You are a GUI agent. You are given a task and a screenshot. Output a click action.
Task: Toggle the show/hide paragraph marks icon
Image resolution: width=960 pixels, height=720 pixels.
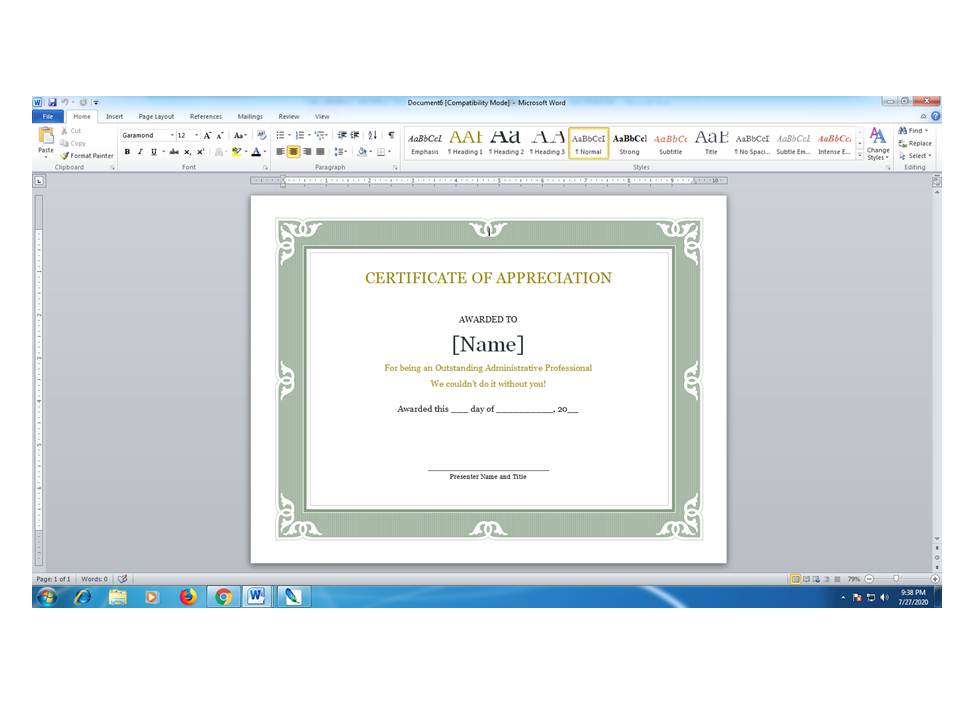(x=393, y=135)
